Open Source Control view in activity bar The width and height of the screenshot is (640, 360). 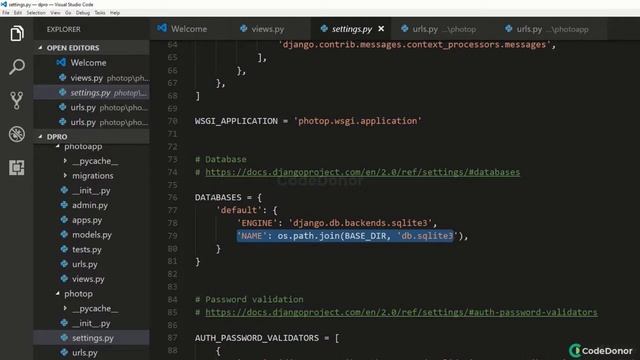pyautogui.click(x=16, y=100)
